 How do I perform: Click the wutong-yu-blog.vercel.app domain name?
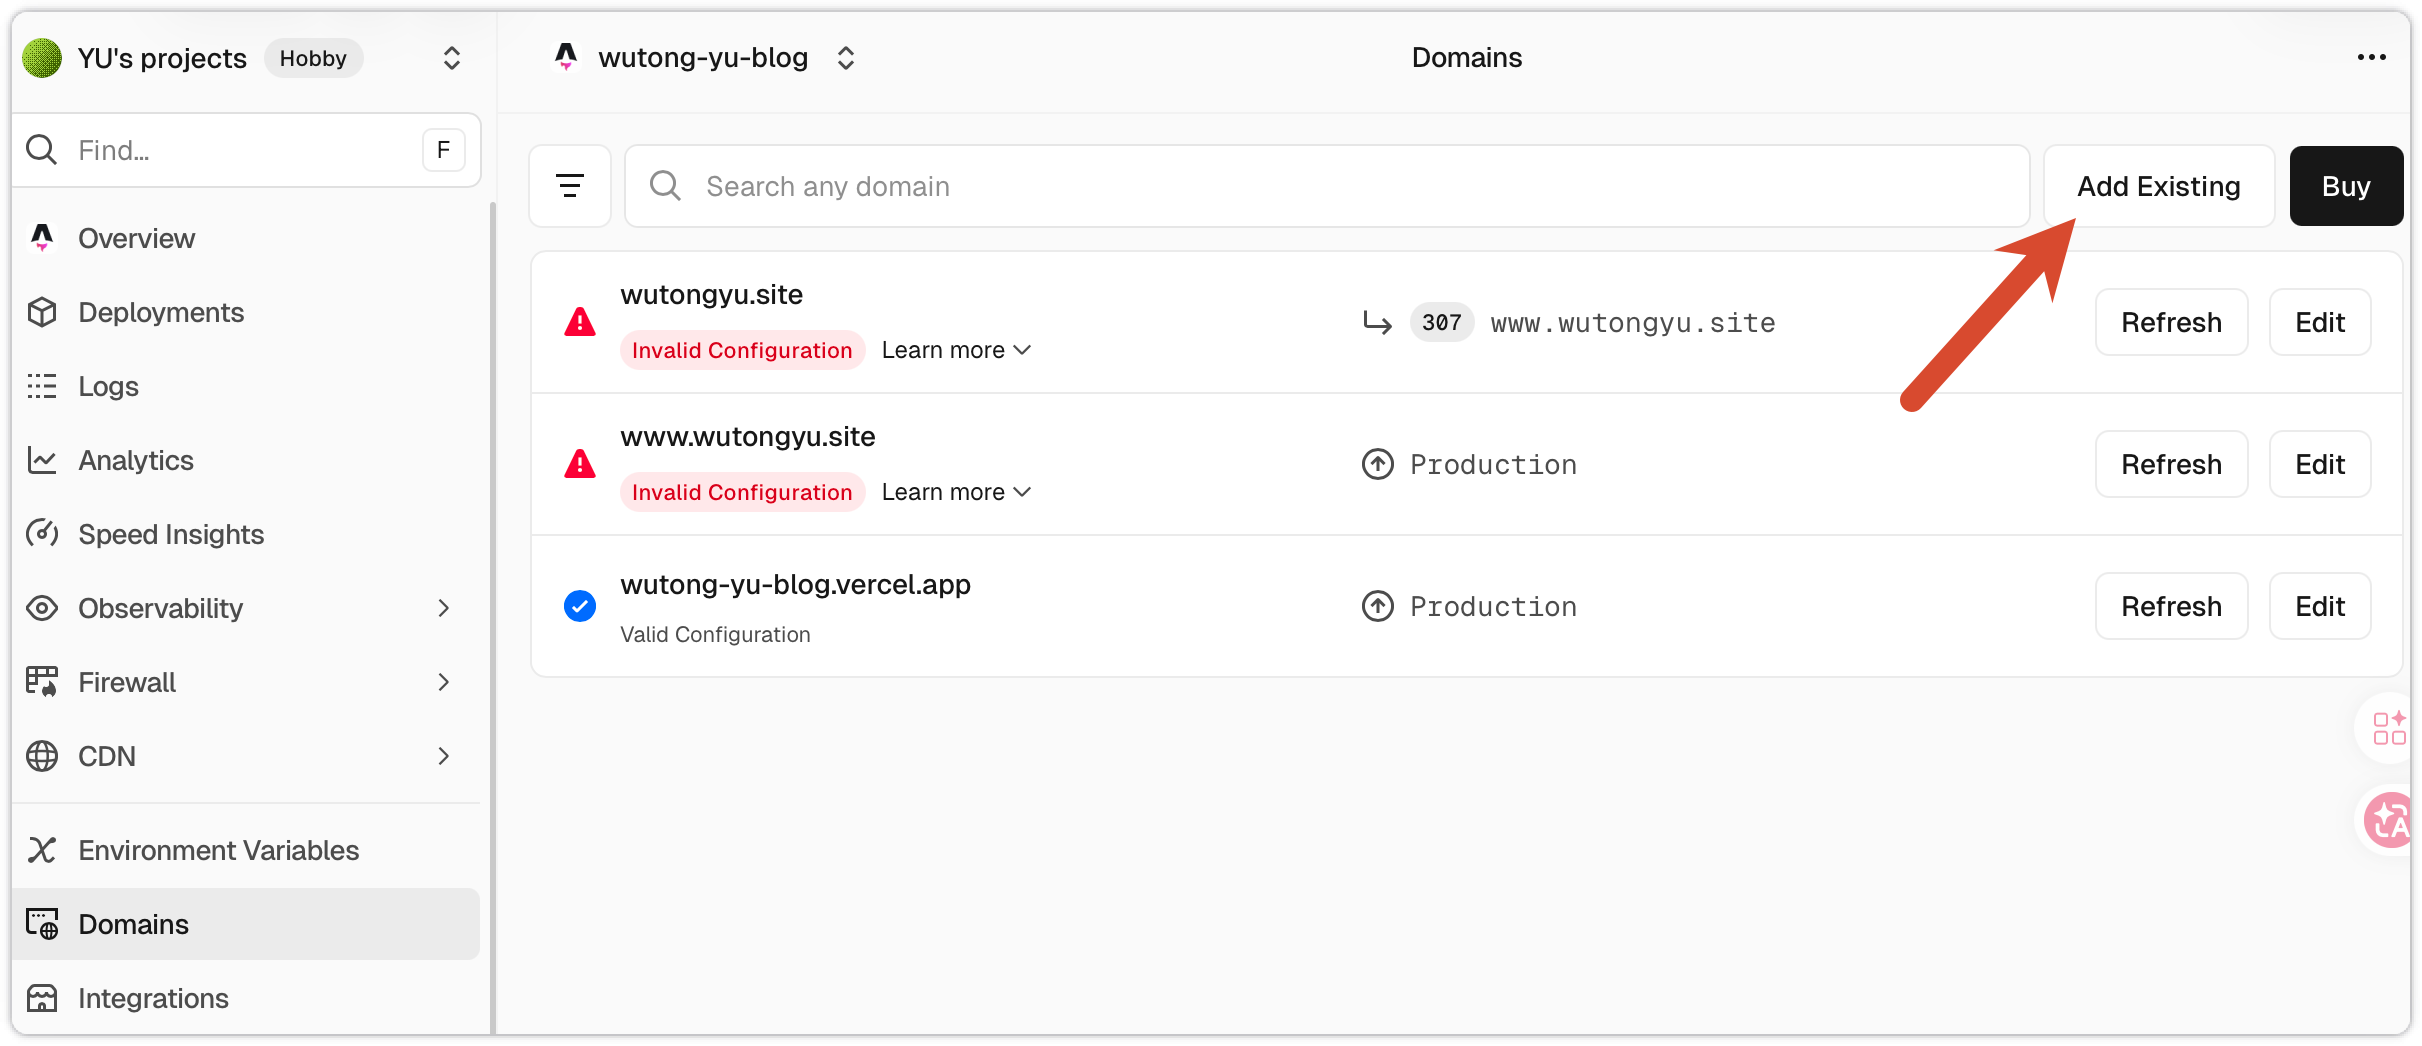point(796,585)
